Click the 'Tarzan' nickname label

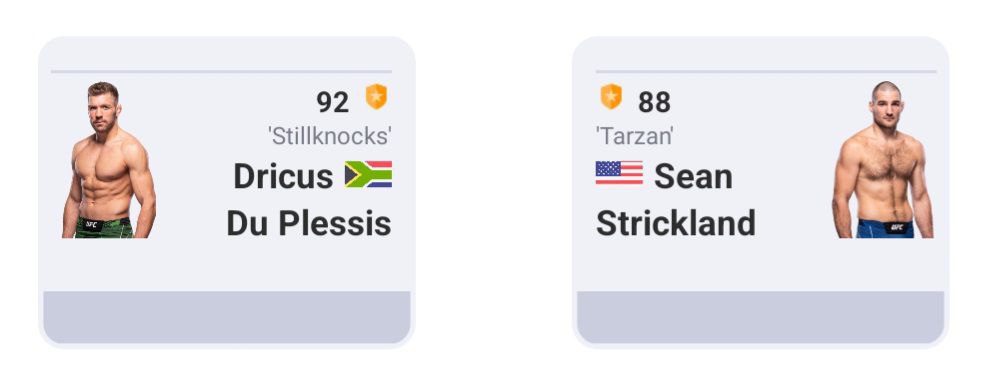(x=635, y=136)
